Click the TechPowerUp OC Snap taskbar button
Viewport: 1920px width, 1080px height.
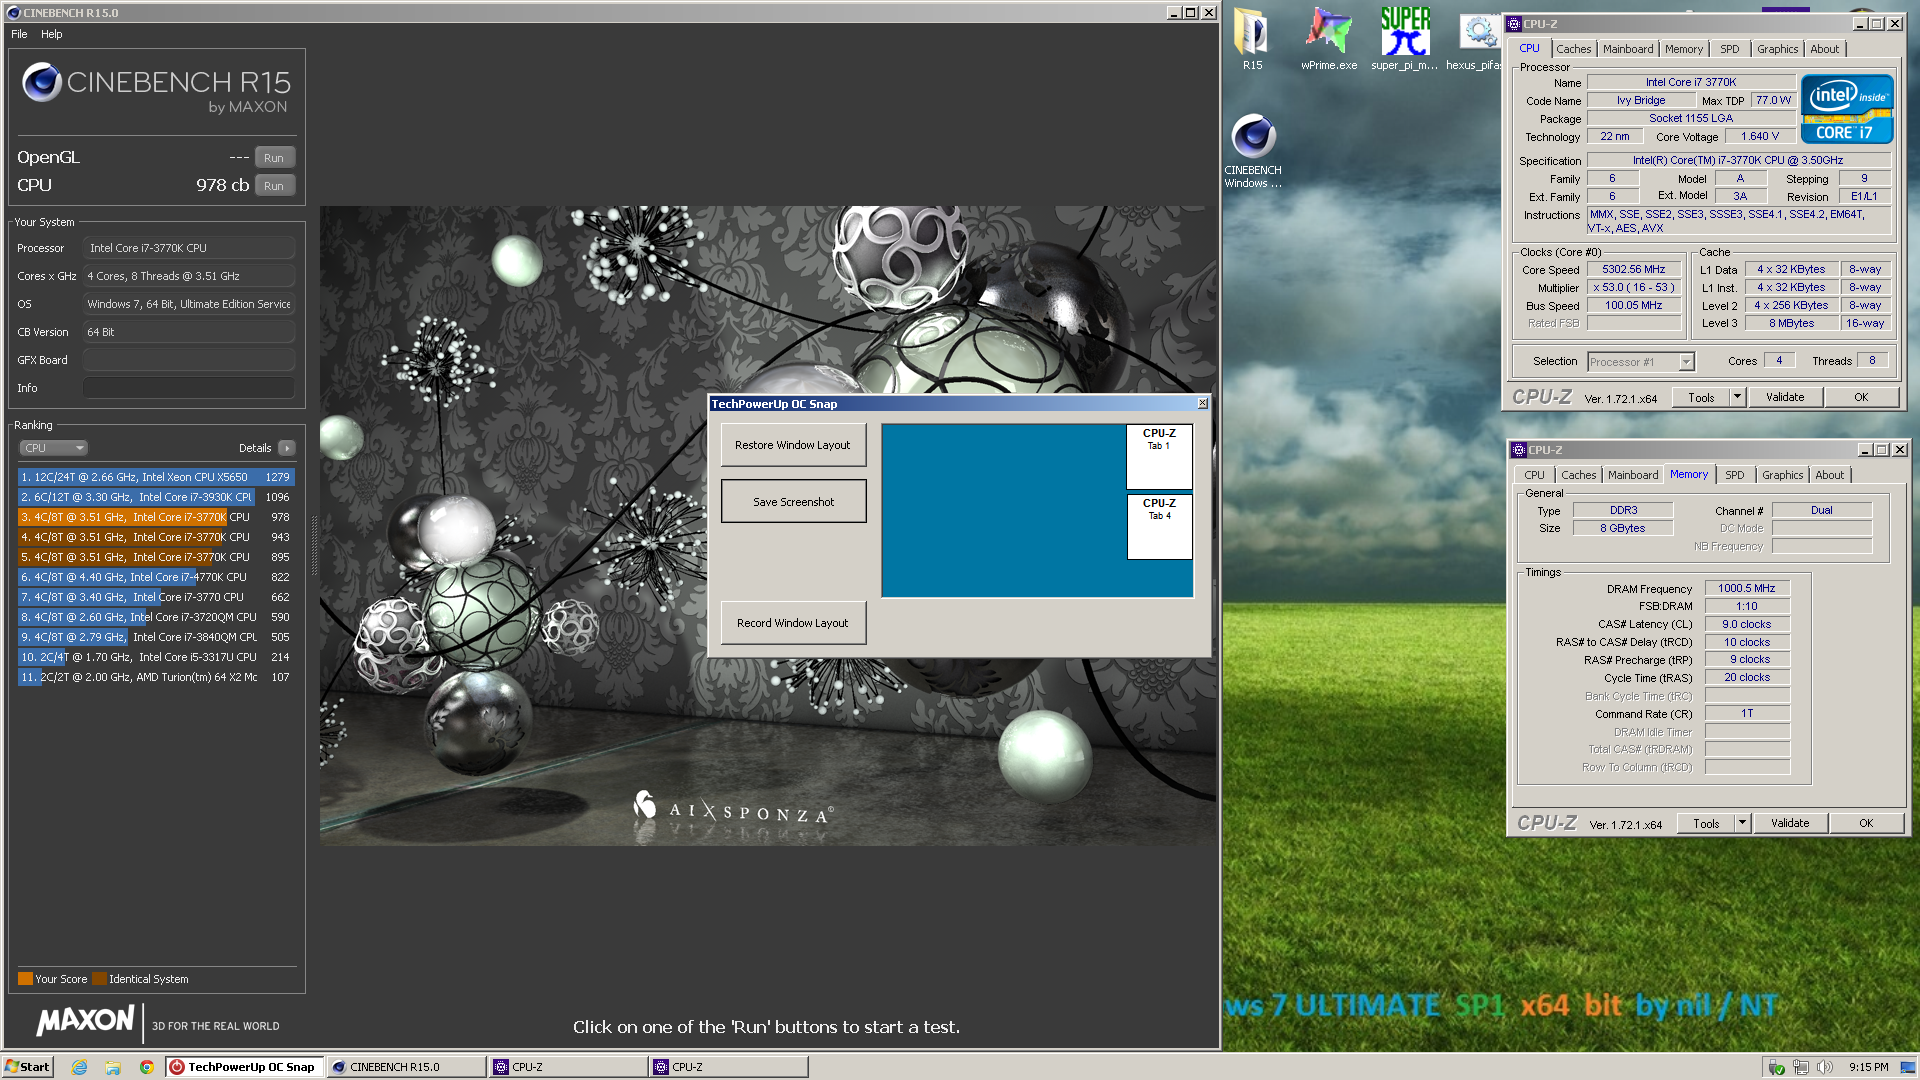pyautogui.click(x=245, y=1067)
